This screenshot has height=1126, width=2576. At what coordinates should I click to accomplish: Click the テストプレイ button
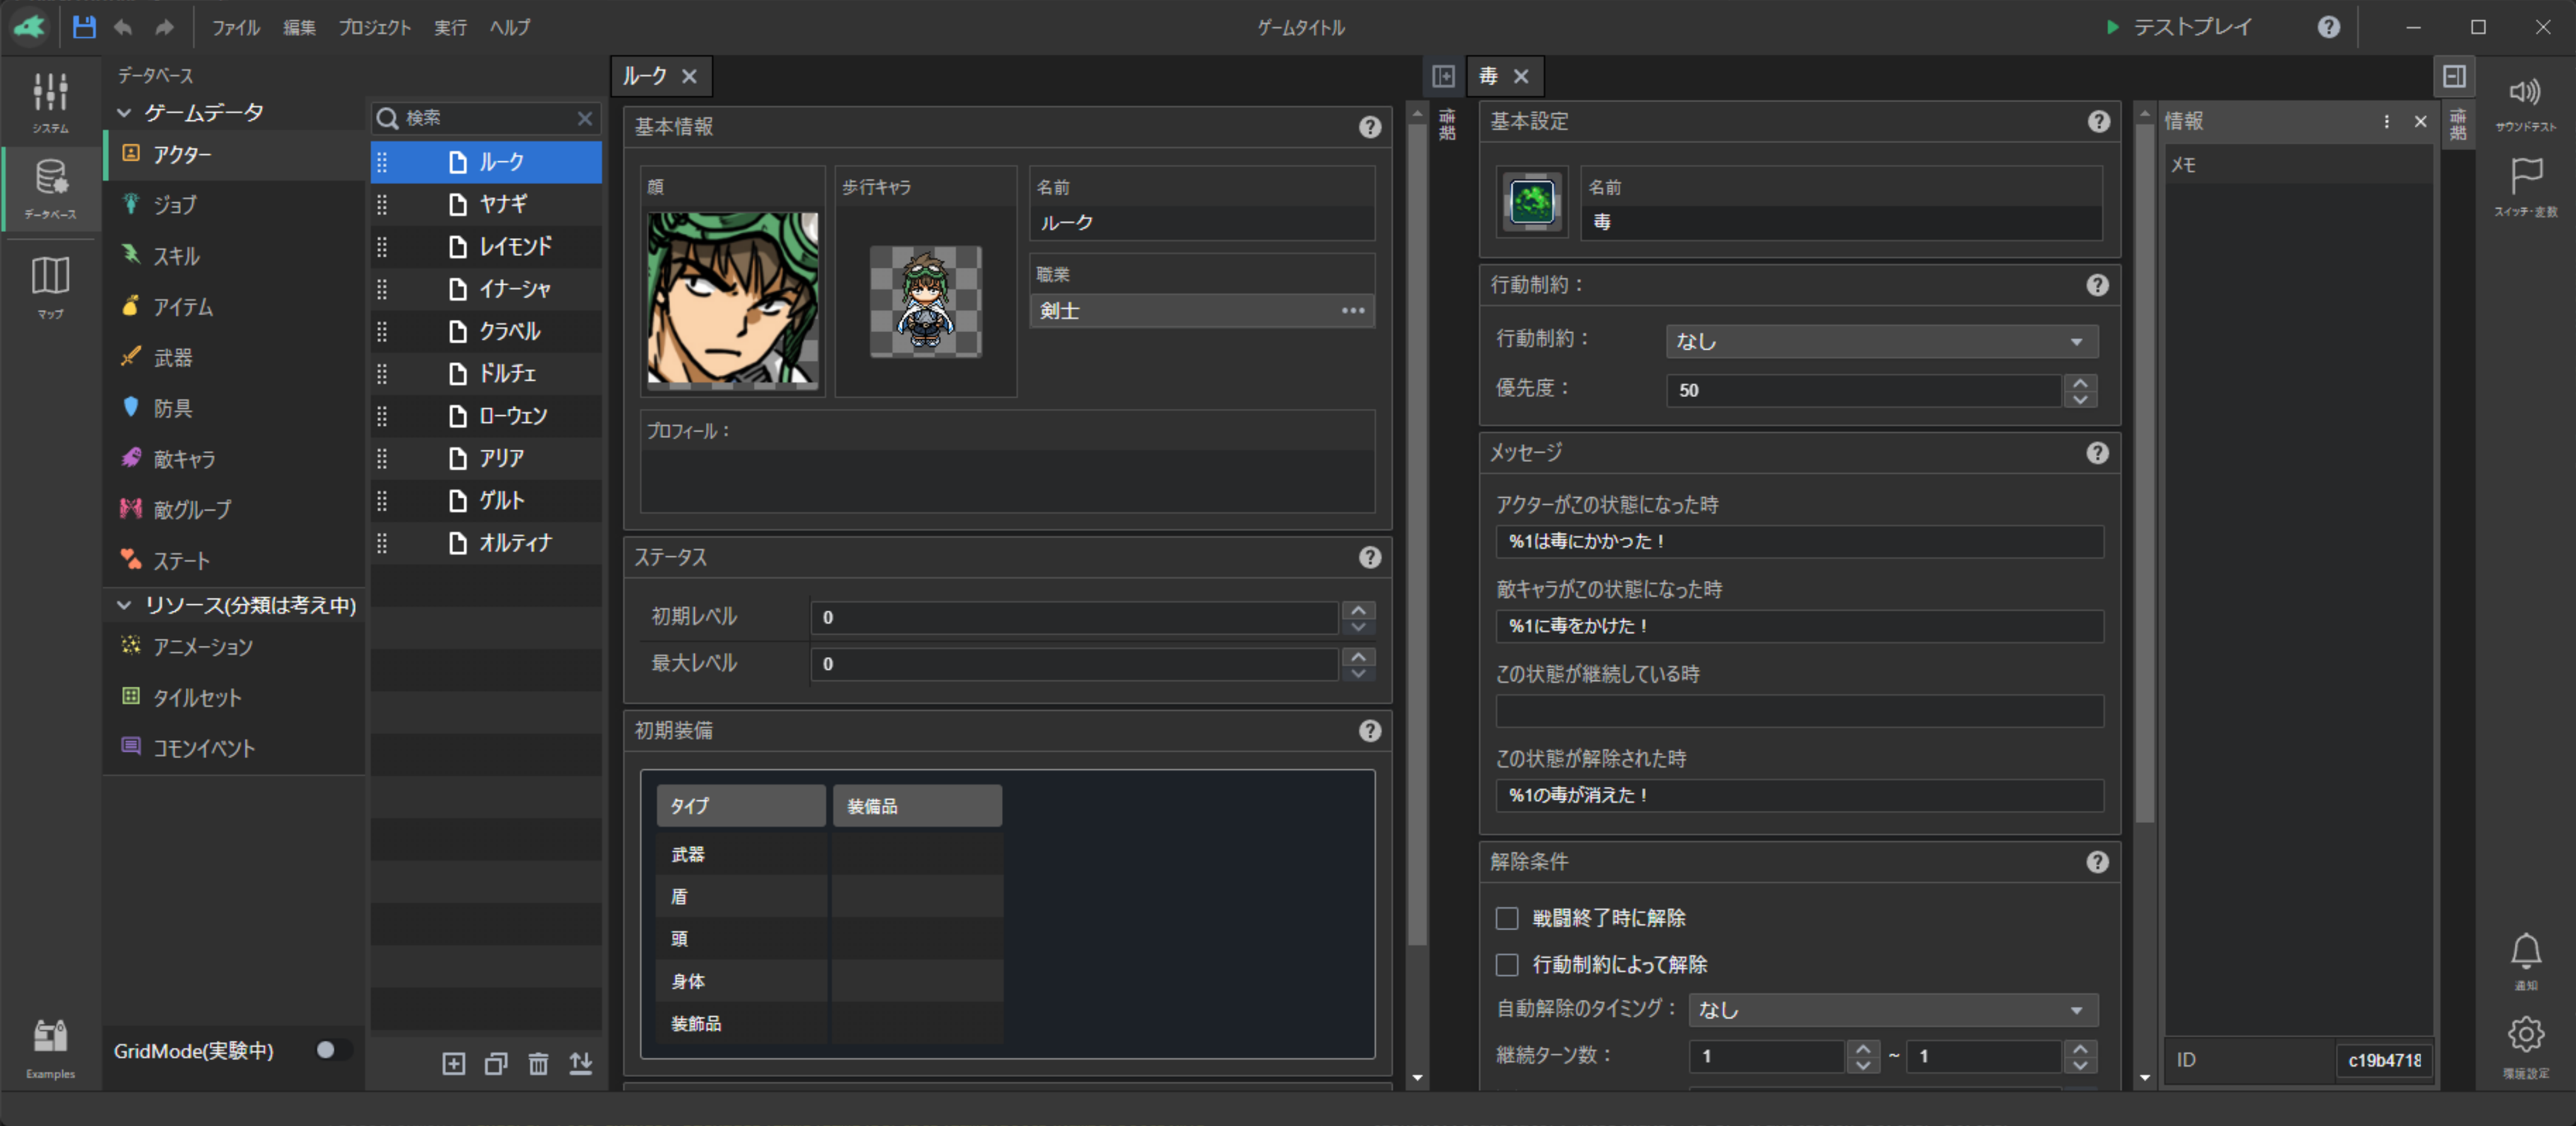(x=2179, y=27)
